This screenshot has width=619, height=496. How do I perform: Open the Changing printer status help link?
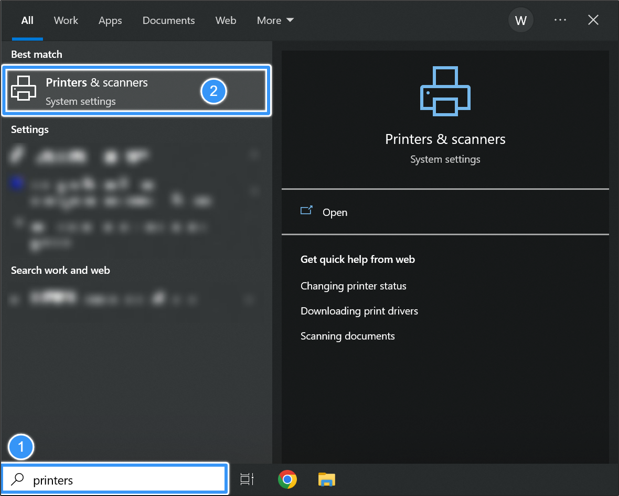pos(353,286)
